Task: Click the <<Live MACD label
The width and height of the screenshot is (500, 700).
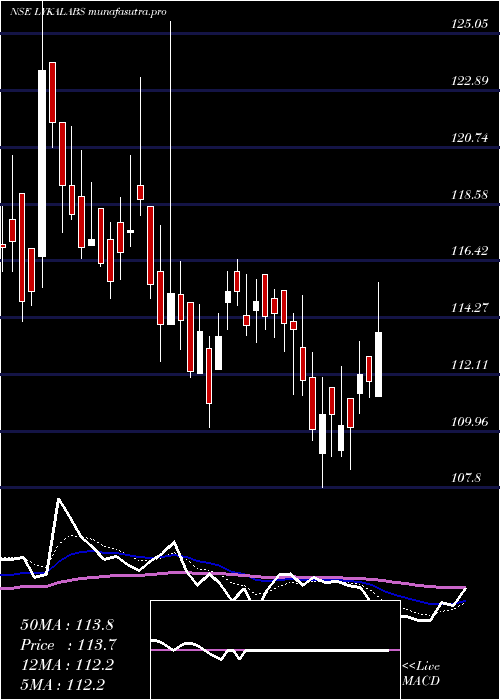Action: tap(421, 674)
